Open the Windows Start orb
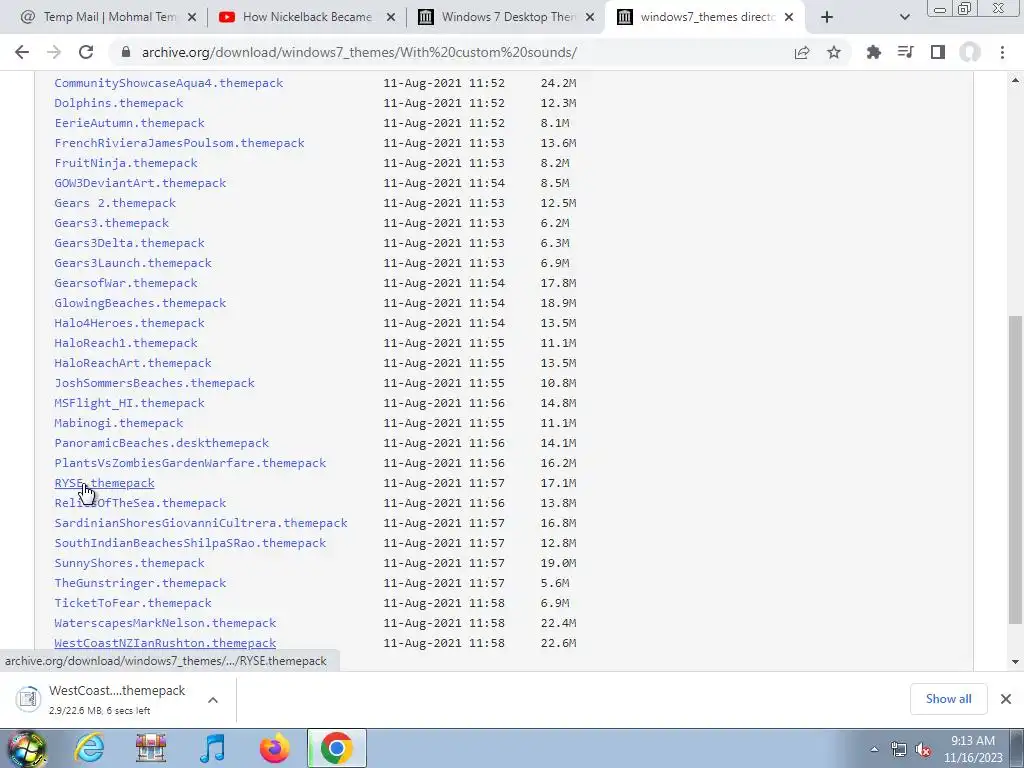Image resolution: width=1024 pixels, height=768 pixels. 26,748
